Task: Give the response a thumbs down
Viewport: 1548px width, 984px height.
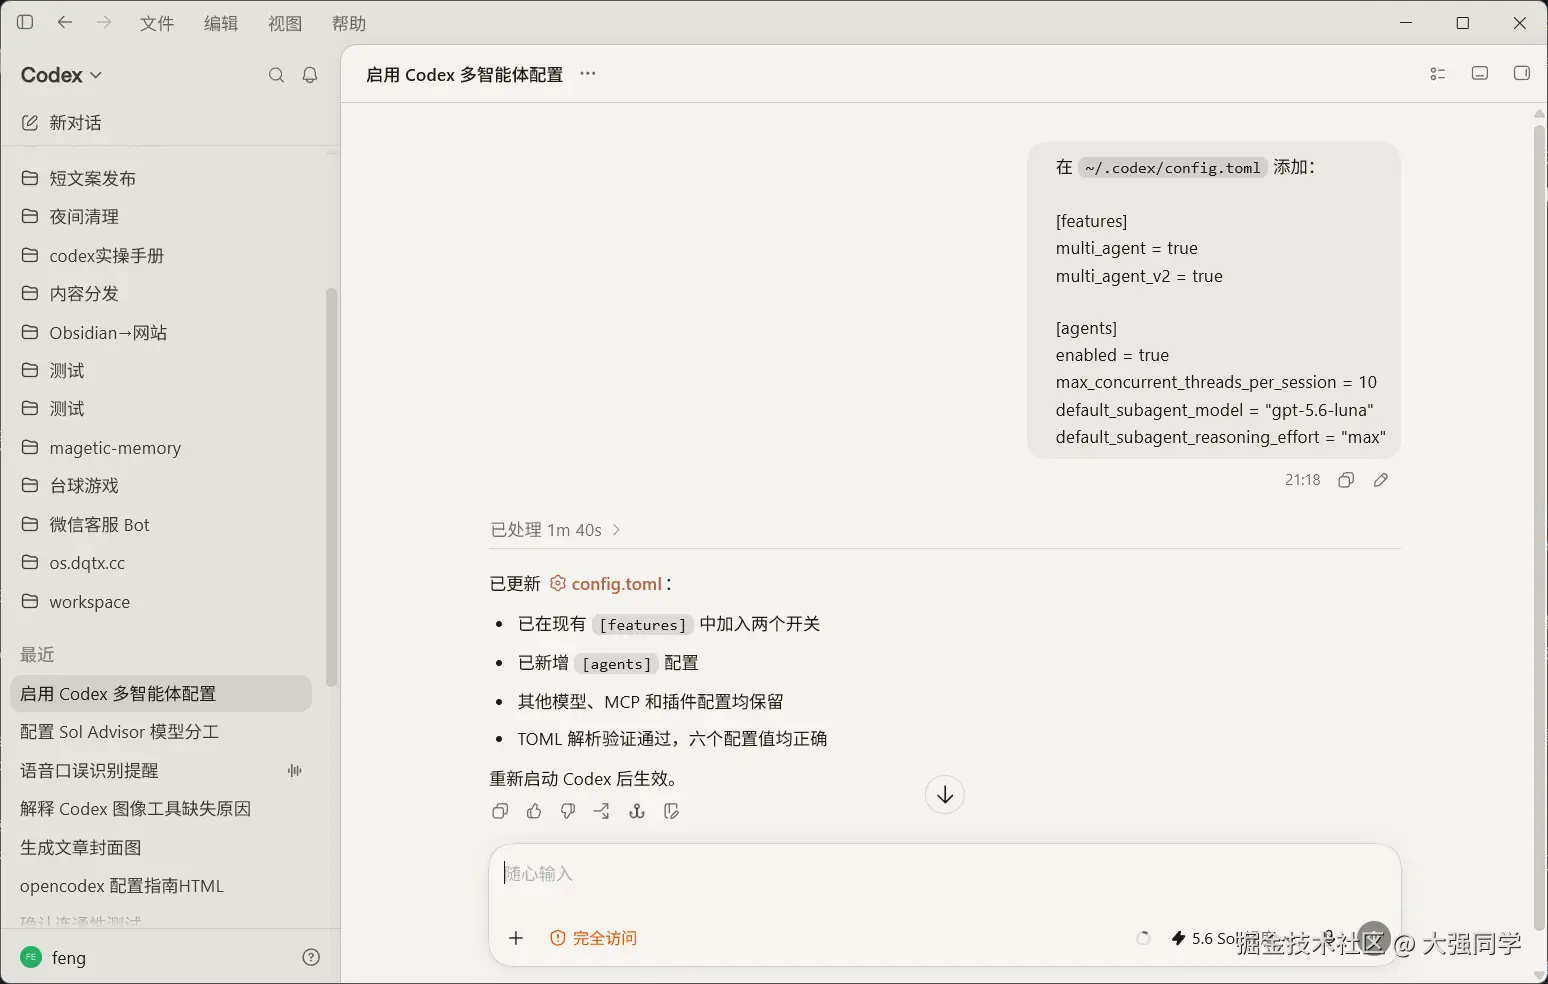Action: coord(568,811)
